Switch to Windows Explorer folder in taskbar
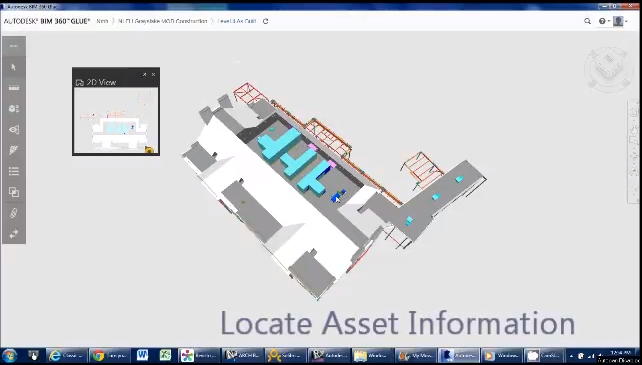 pyautogui.click(x=372, y=356)
